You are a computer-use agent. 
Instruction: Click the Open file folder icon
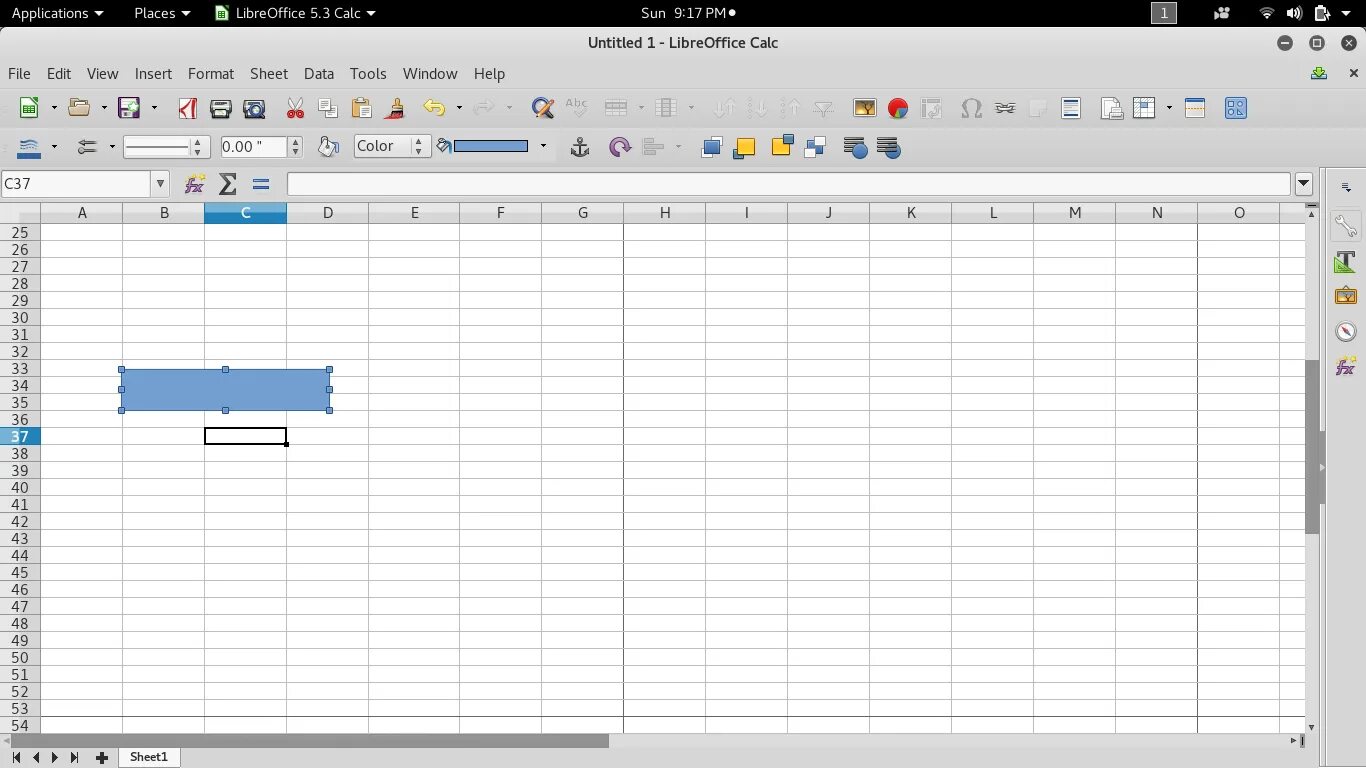(78, 108)
